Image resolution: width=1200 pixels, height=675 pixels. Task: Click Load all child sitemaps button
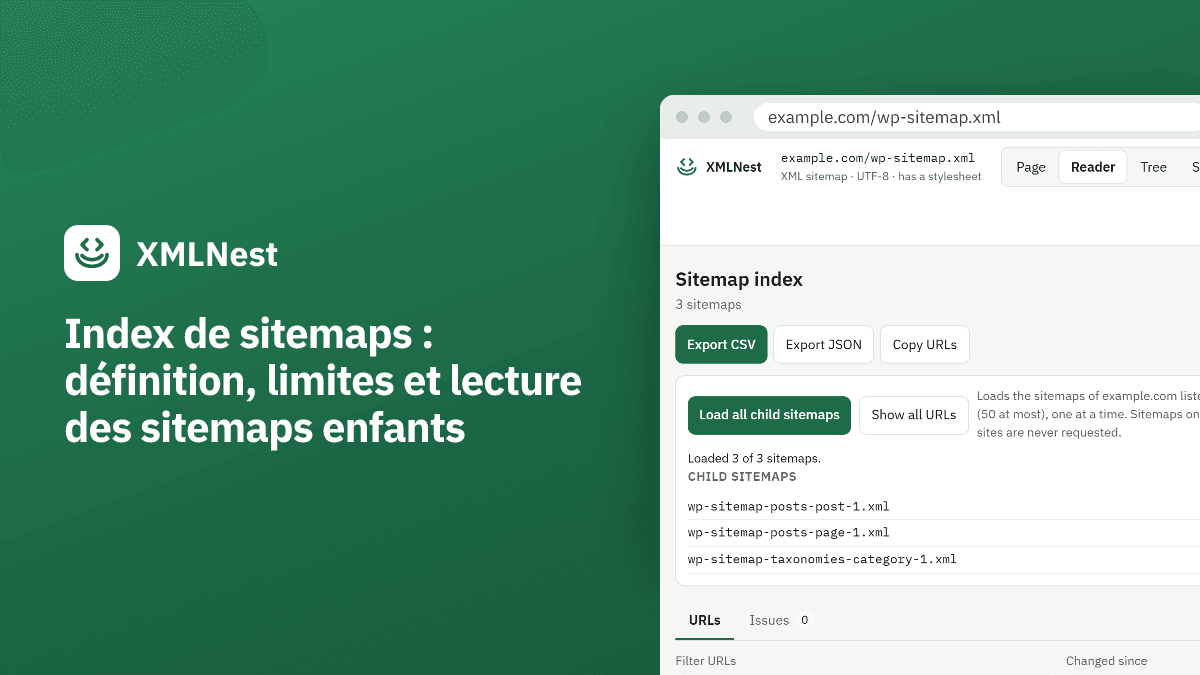[x=769, y=415]
